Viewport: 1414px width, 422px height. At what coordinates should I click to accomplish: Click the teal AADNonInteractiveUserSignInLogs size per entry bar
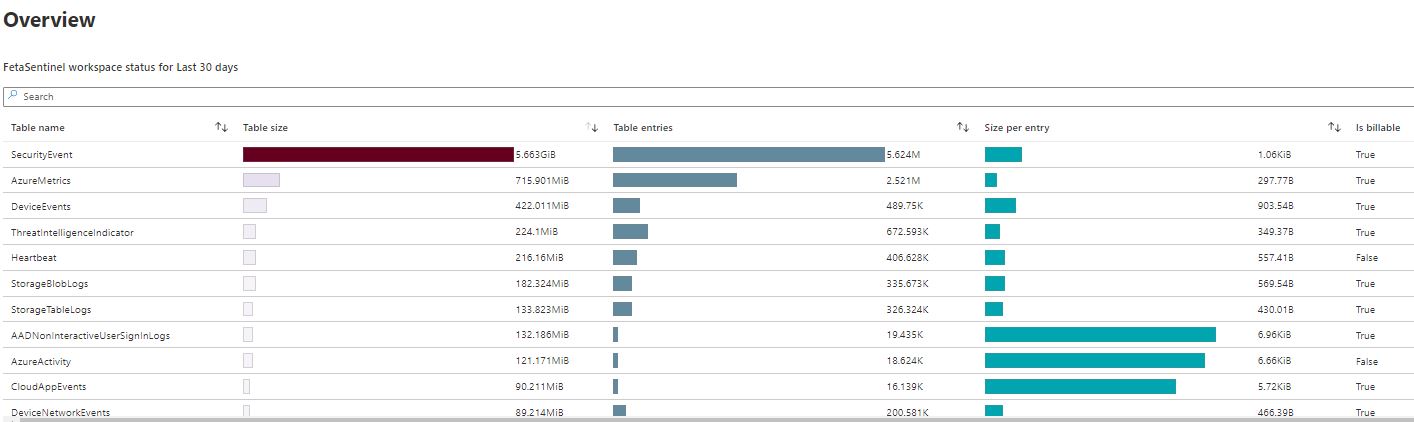coord(1100,335)
